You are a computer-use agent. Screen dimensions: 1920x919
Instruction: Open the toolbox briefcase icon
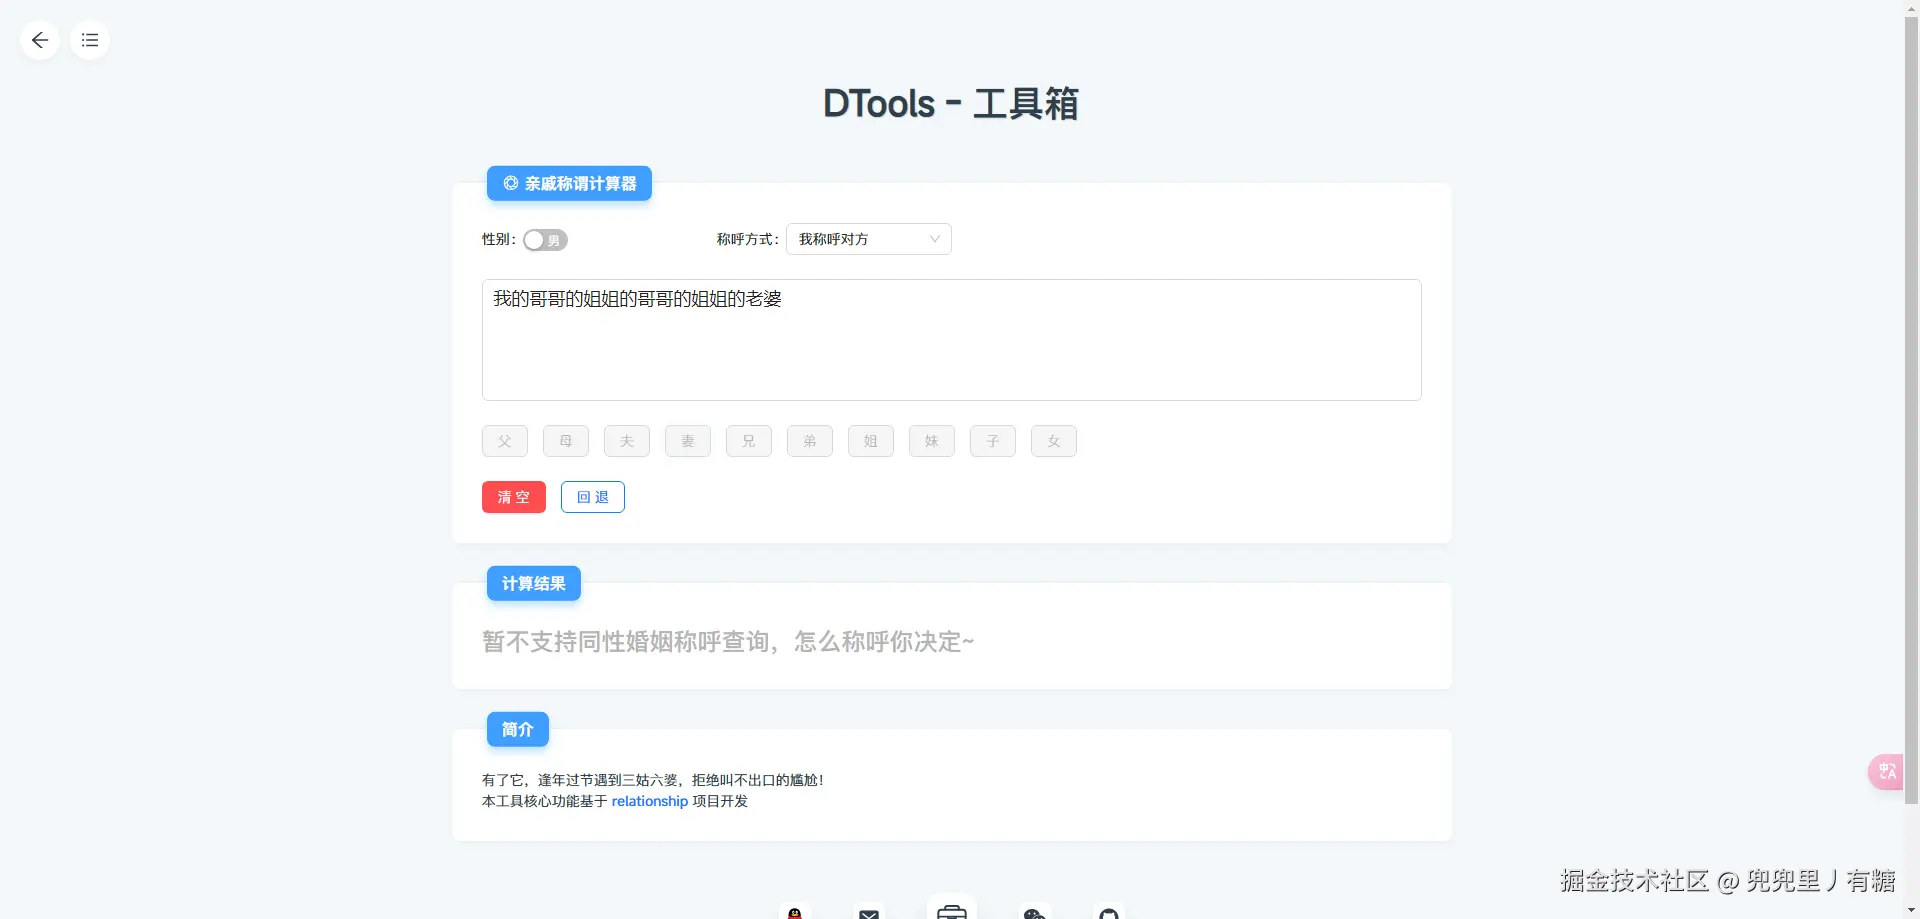[952, 907]
